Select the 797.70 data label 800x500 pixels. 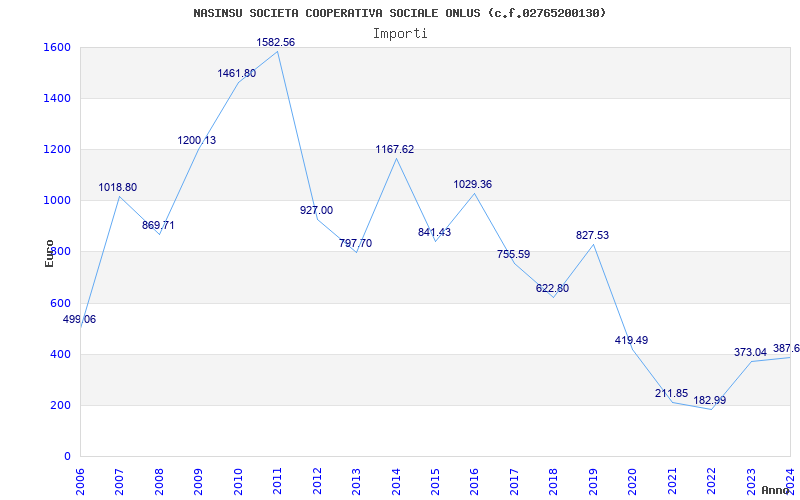click(356, 243)
